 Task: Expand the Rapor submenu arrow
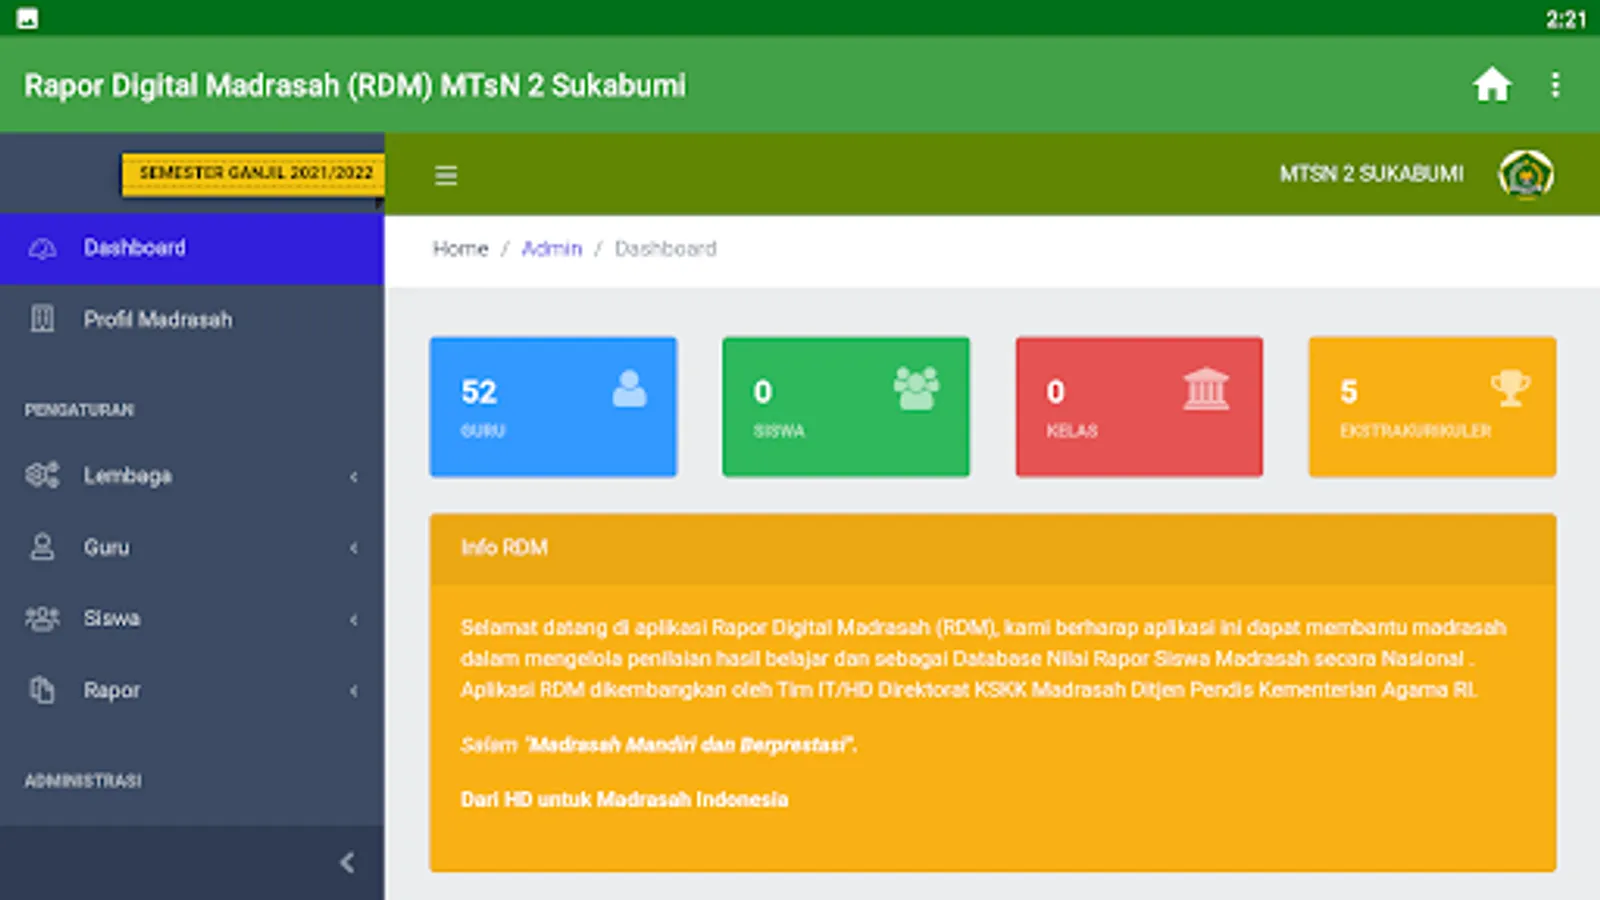click(354, 691)
